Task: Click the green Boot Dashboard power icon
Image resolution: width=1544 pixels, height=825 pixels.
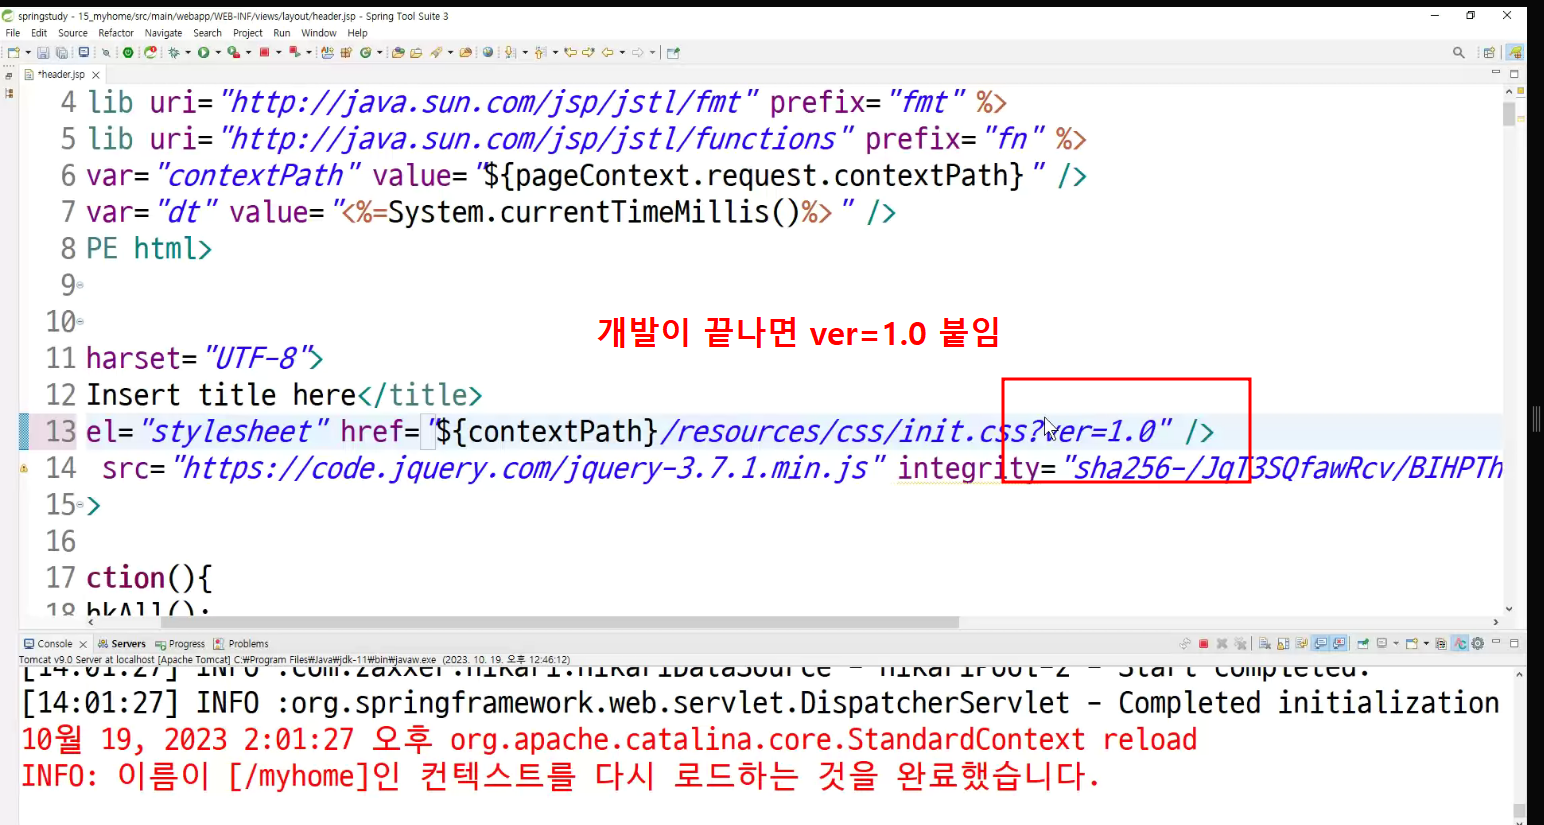Action: [x=128, y=52]
